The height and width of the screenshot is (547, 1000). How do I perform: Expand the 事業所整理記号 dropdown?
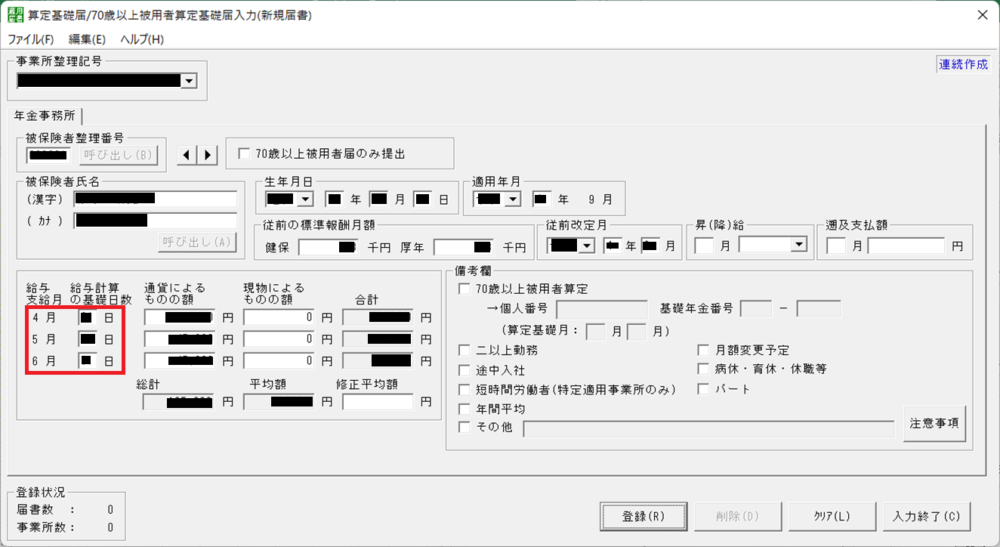point(188,81)
